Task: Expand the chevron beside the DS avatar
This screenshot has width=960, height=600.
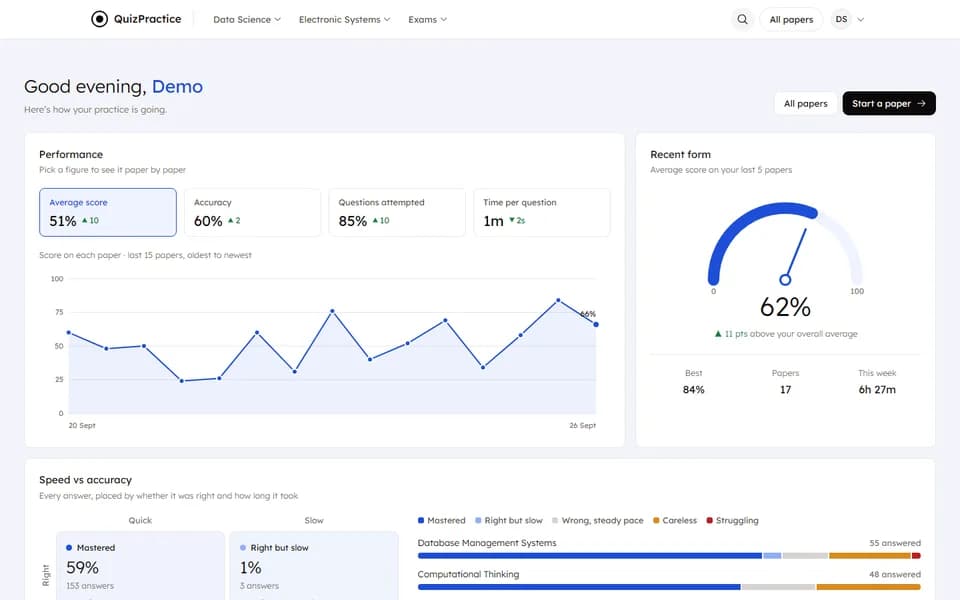Action: 861,20
